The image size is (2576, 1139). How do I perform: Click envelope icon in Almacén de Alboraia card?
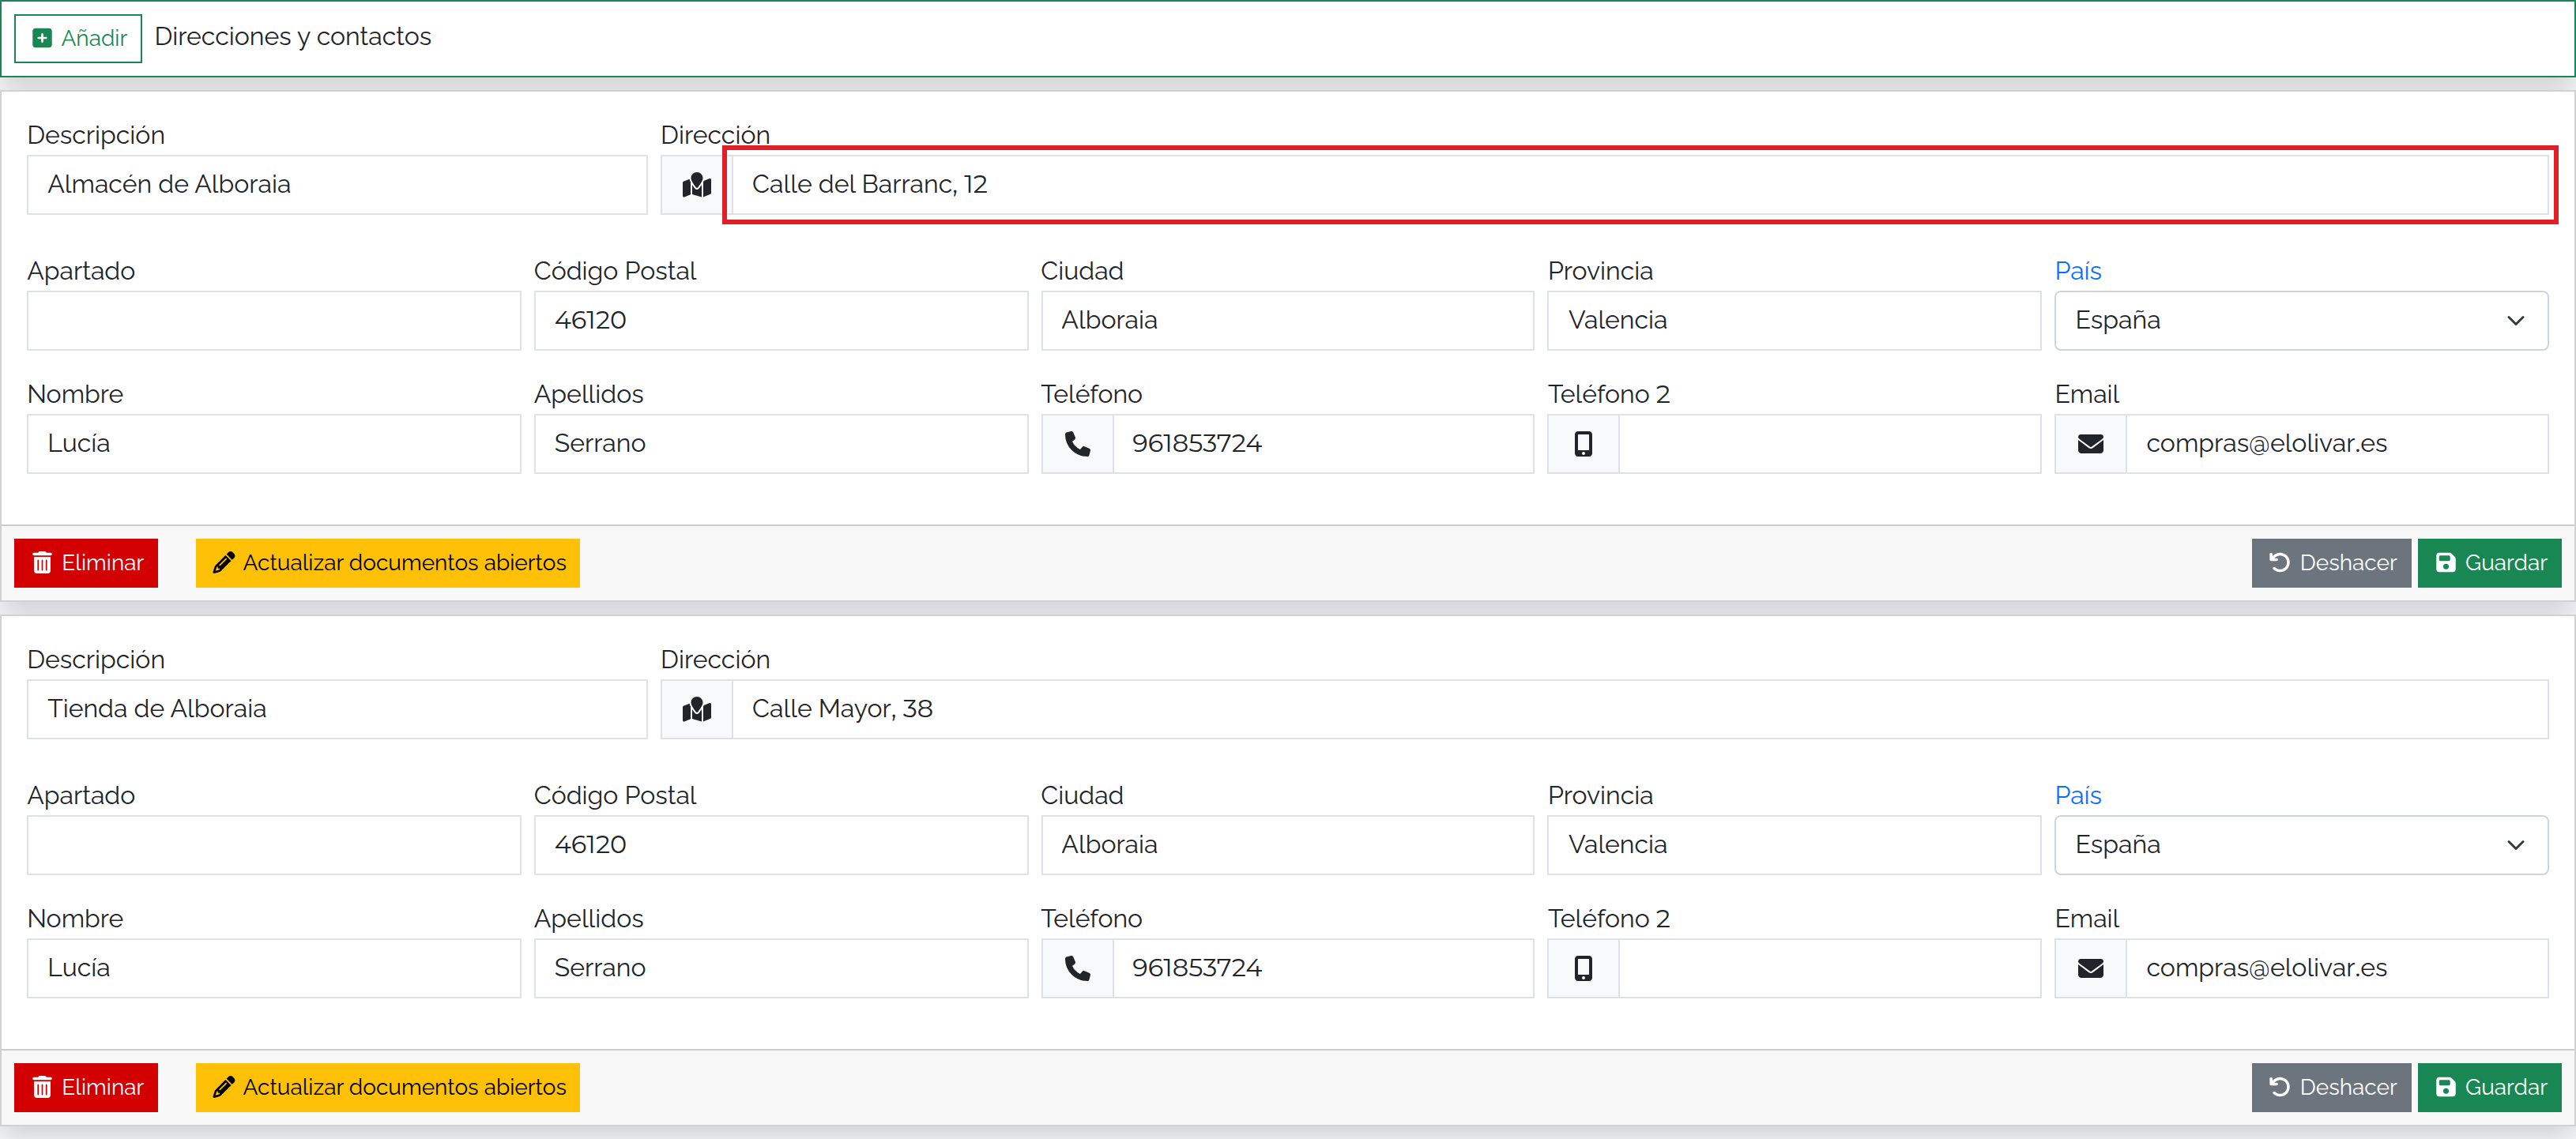coord(2091,444)
